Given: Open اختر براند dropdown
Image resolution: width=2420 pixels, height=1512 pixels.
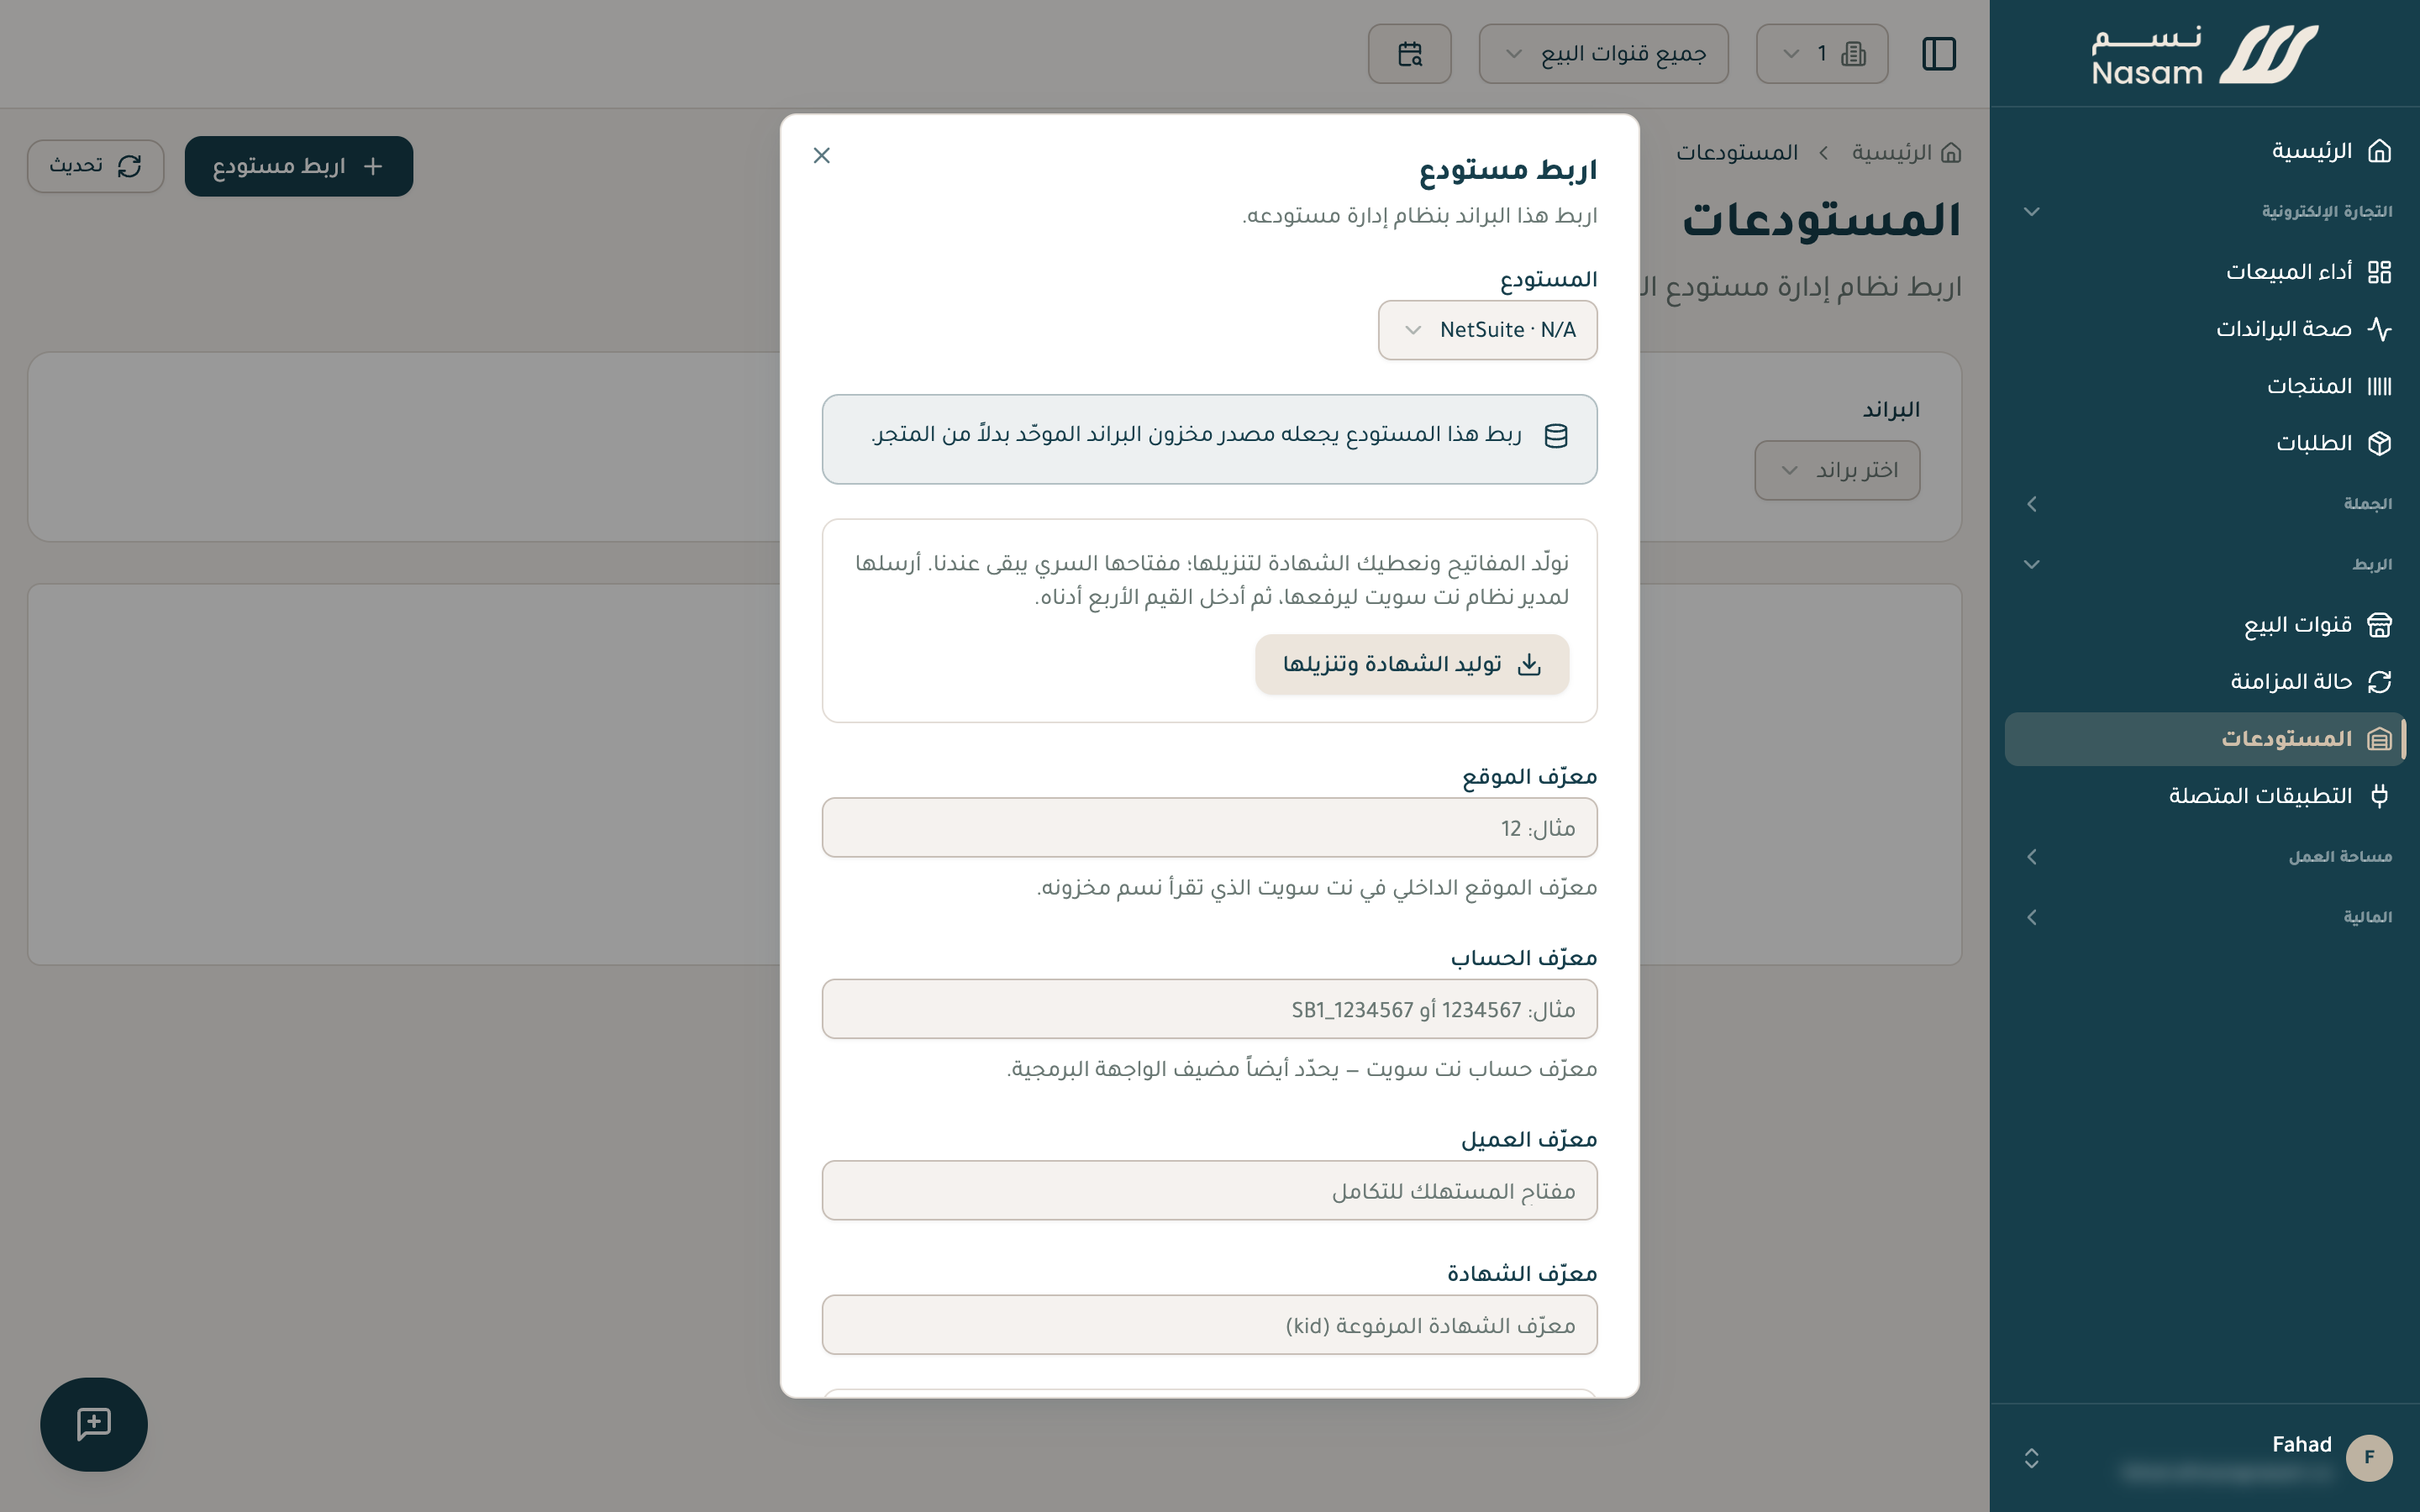Looking at the screenshot, I should pos(1837,470).
